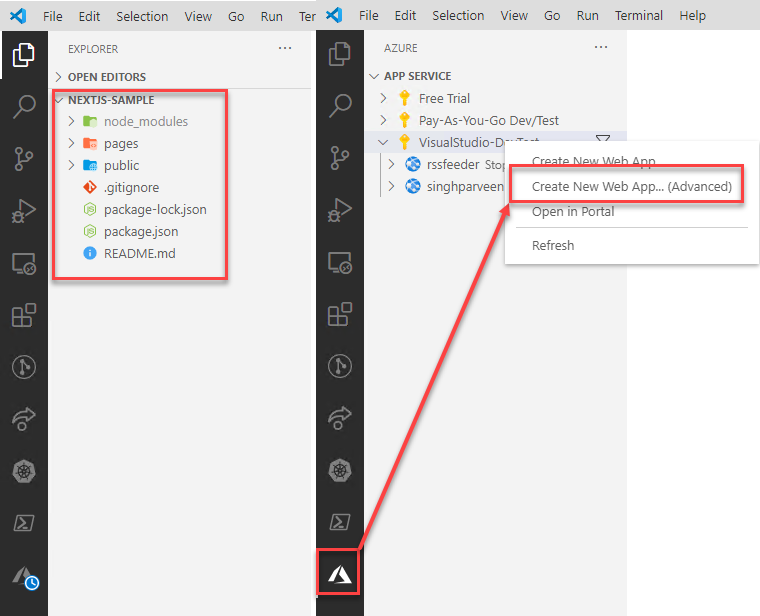This screenshot has height=616, width=760.
Task: Open Selection menu in left window
Action: pos(142,16)
